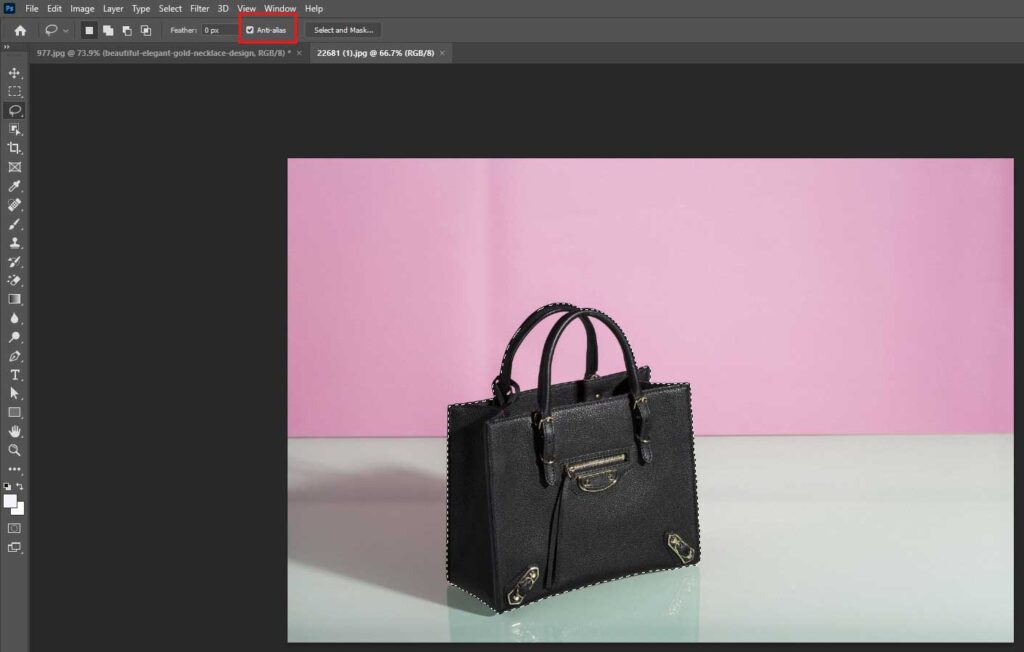Open the Filter menu

(199, 8)
